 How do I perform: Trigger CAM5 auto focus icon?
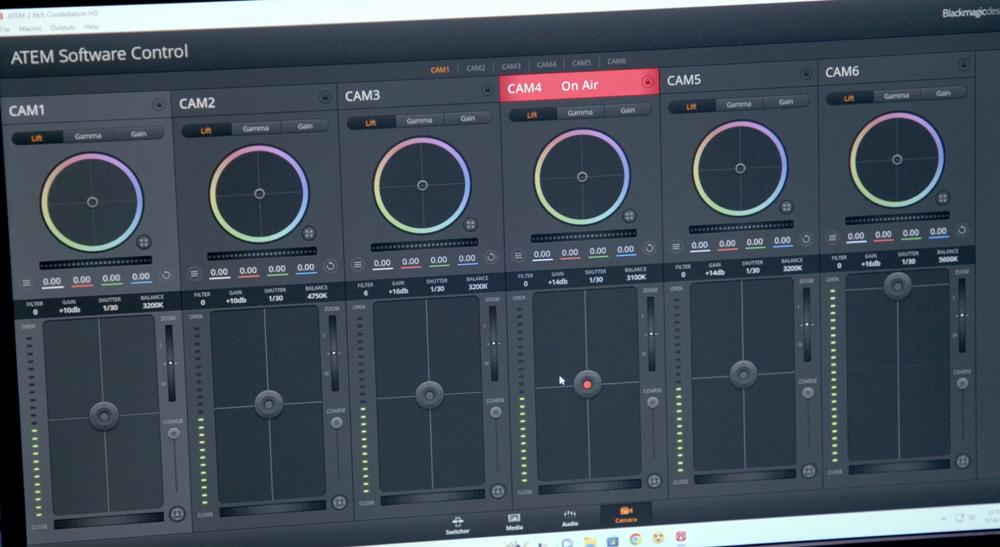809,471
